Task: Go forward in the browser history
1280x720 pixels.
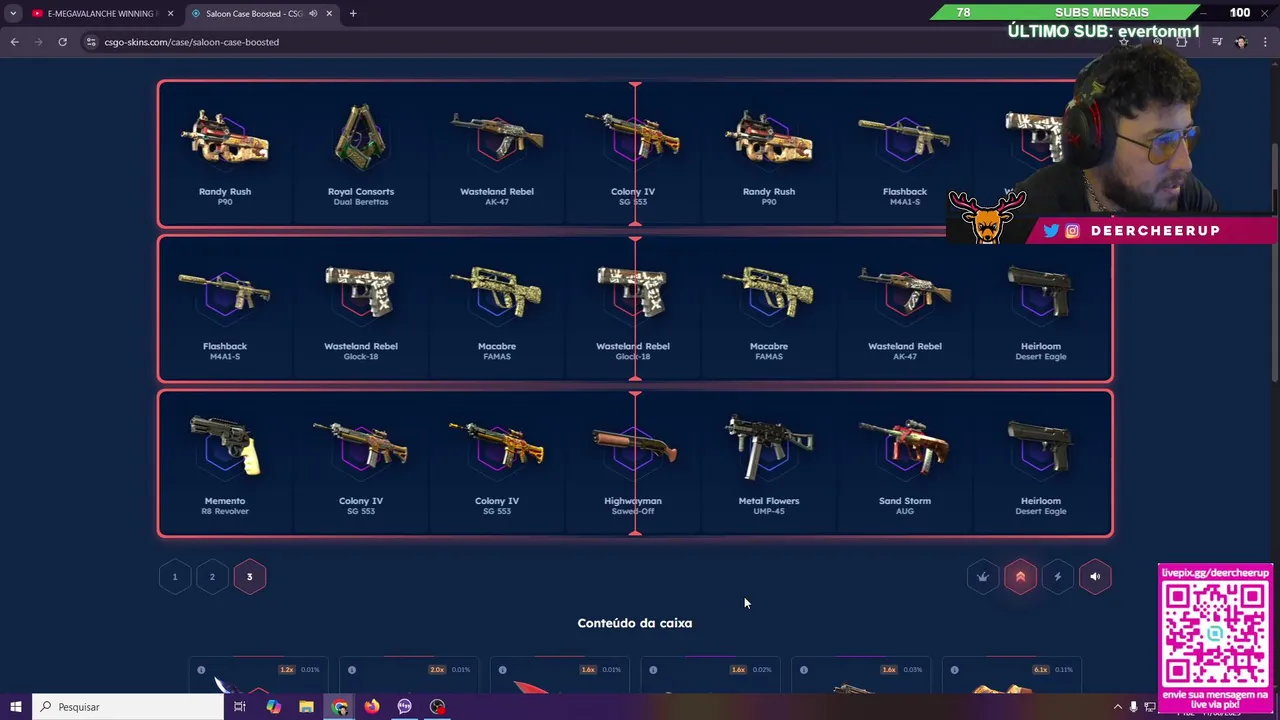Action: click(x=38, y=42)
